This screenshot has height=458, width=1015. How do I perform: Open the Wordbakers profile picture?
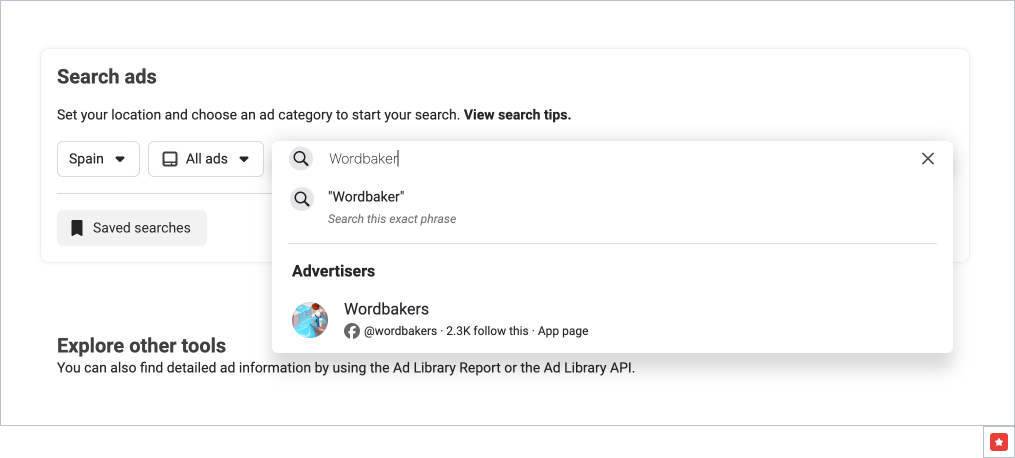[x=310, y=320]
